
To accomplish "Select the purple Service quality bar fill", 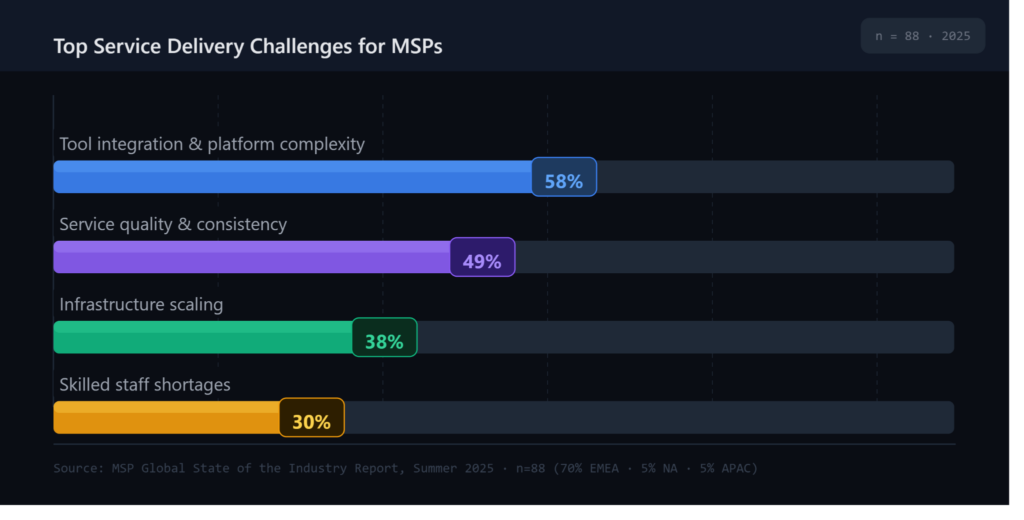I will coord(252,257).
